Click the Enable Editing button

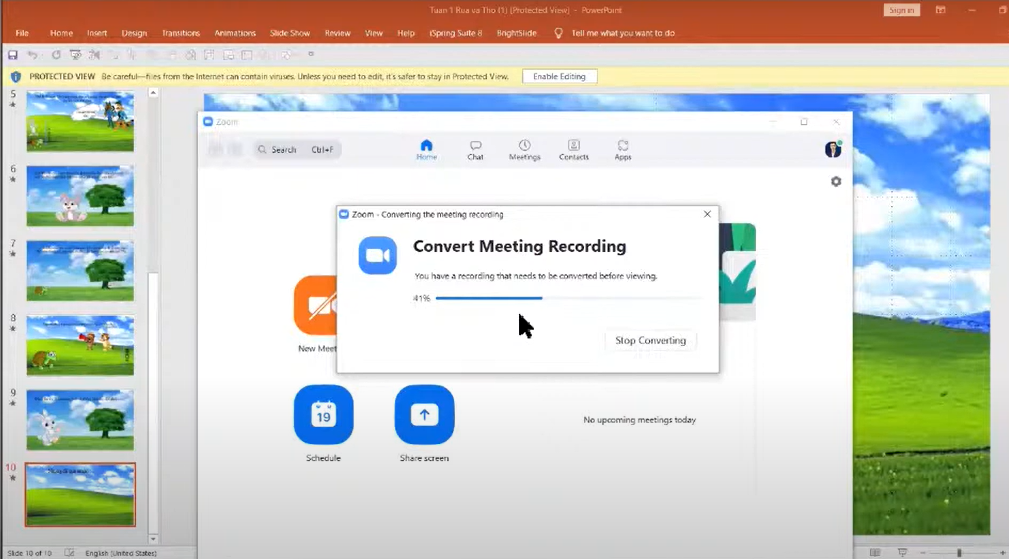tap(559, 76)
